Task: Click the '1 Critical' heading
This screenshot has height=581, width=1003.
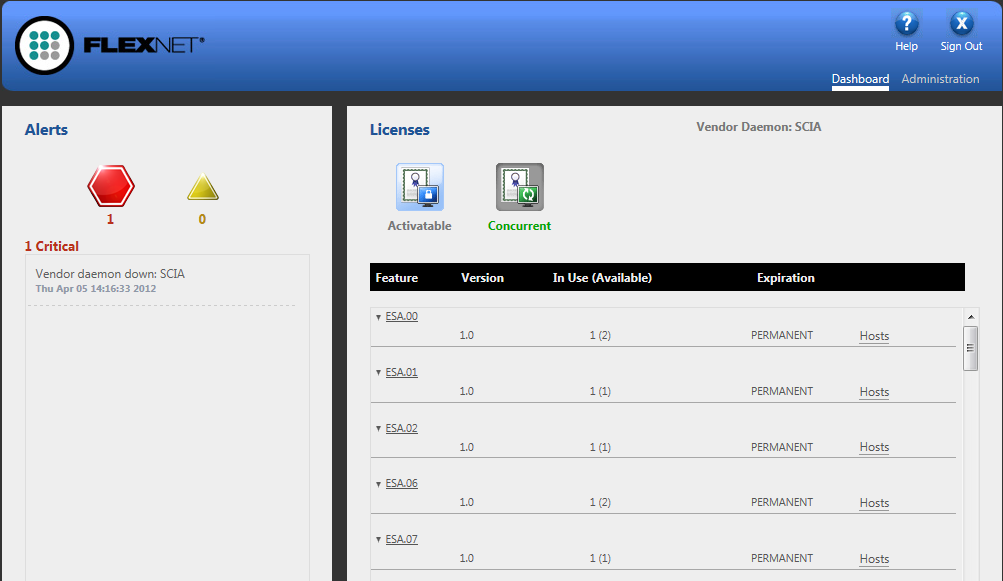Action: pos(52,246)
